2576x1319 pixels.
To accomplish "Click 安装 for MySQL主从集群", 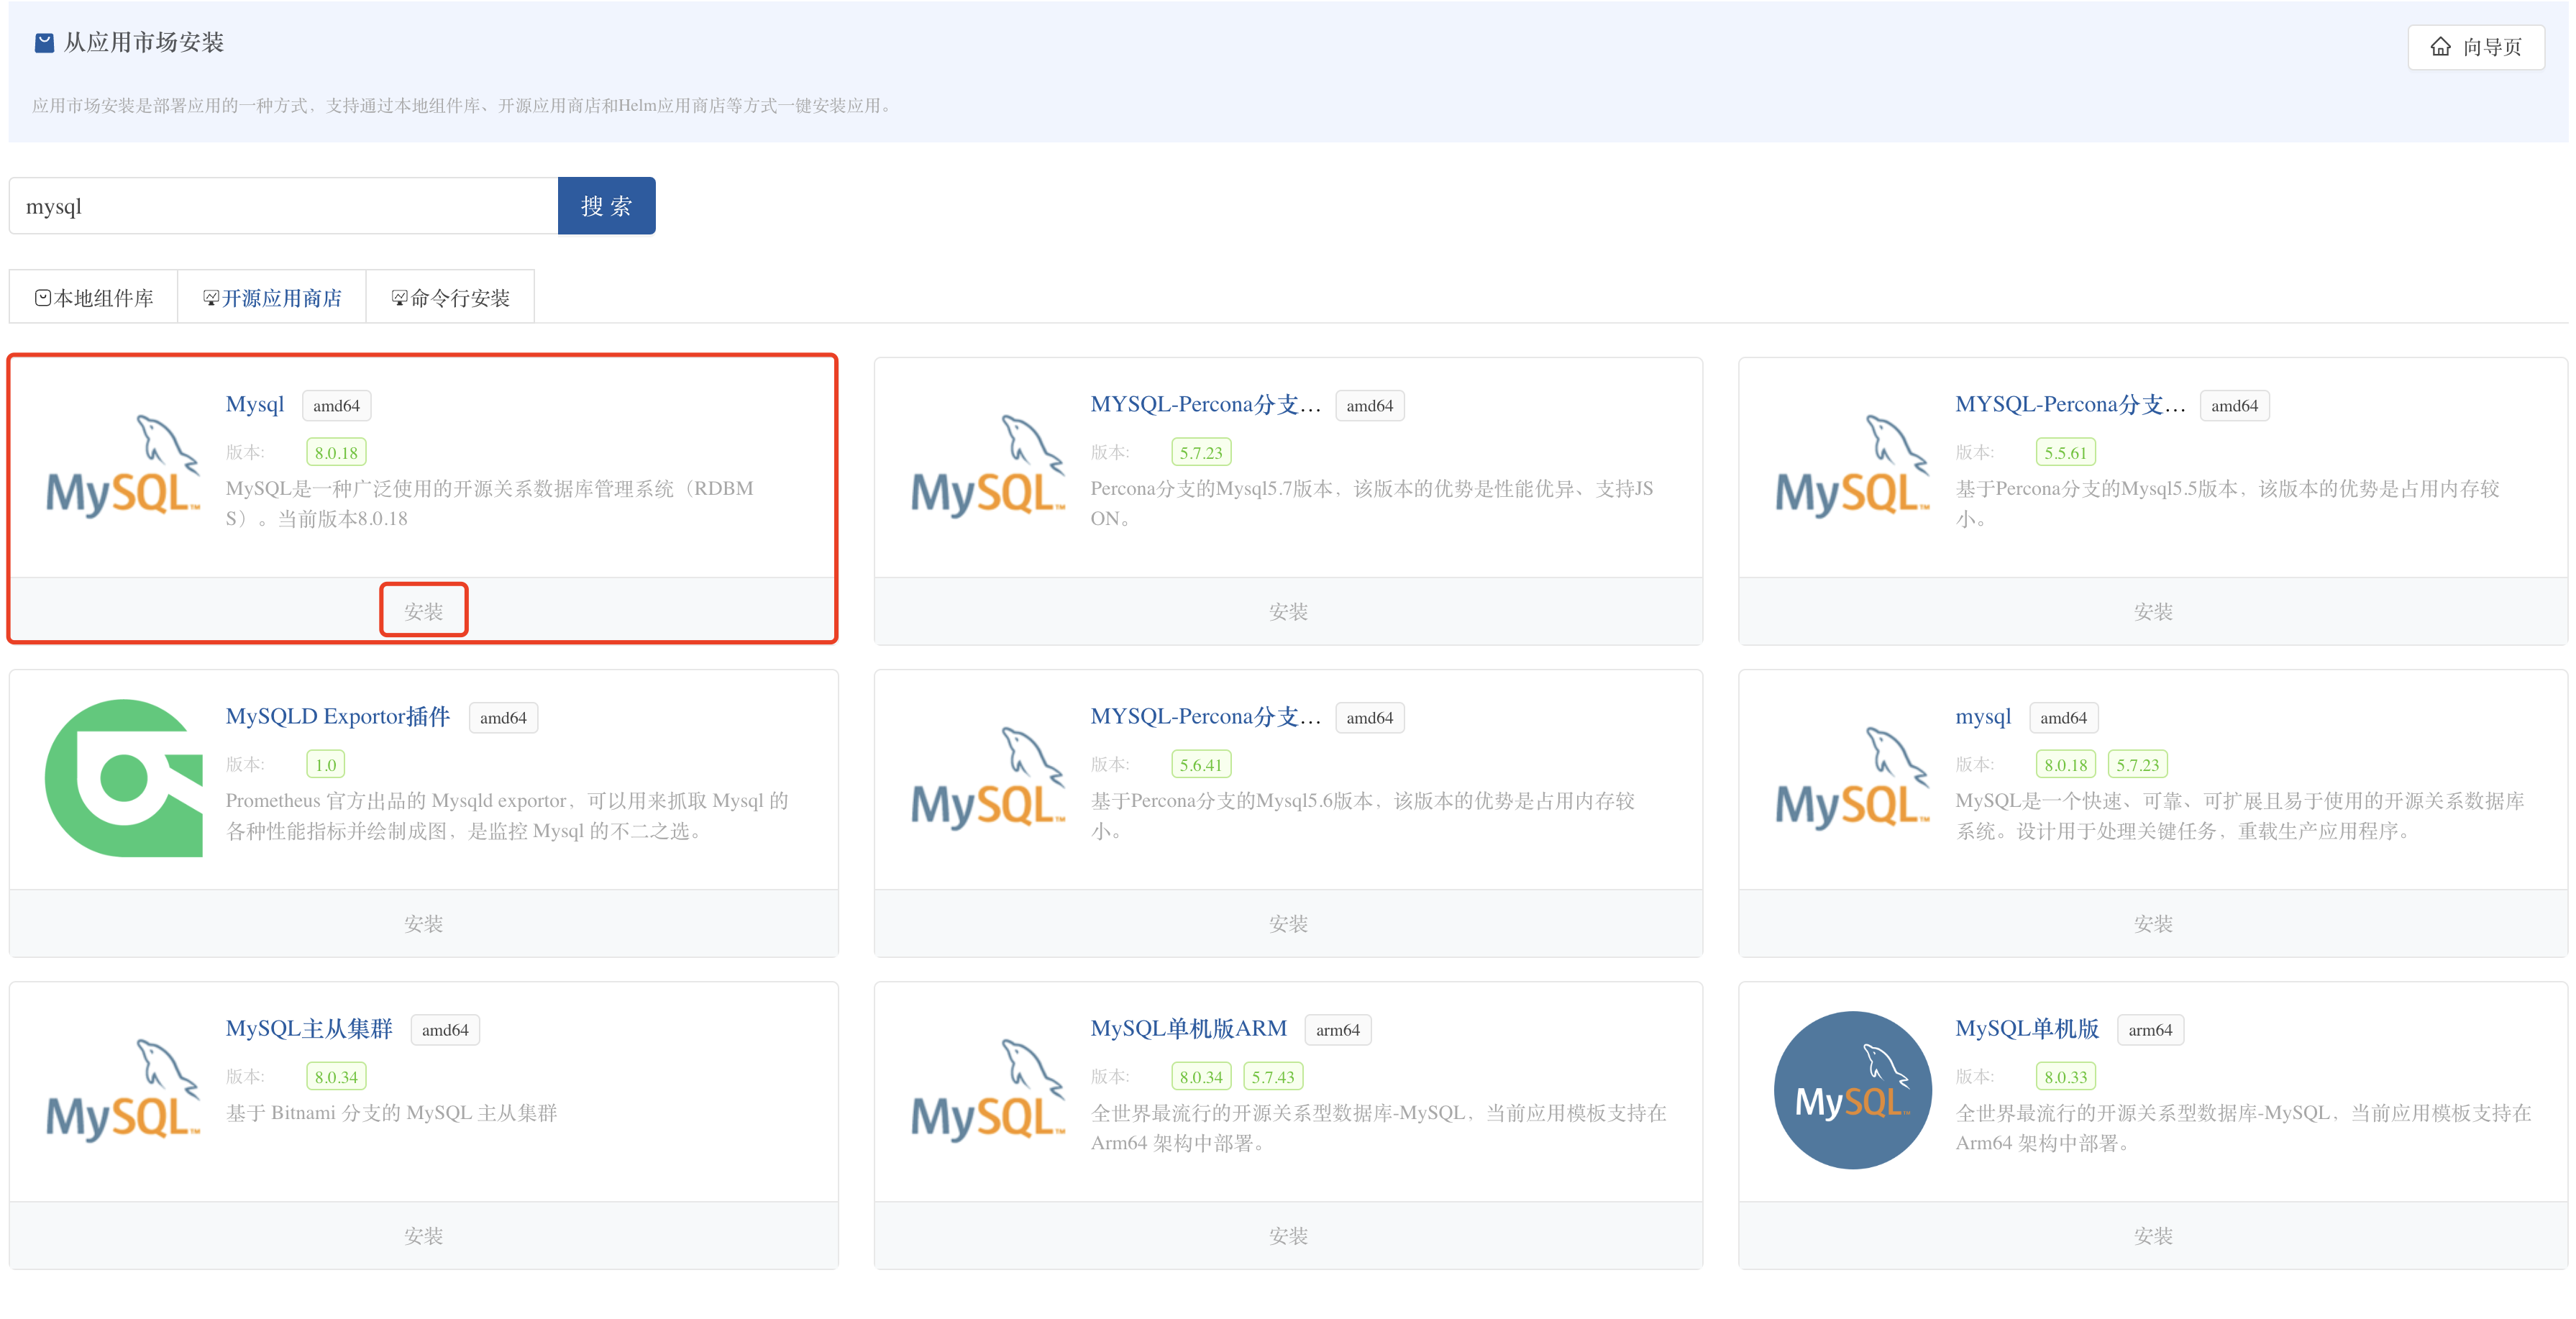I will tap(423, 1235).
